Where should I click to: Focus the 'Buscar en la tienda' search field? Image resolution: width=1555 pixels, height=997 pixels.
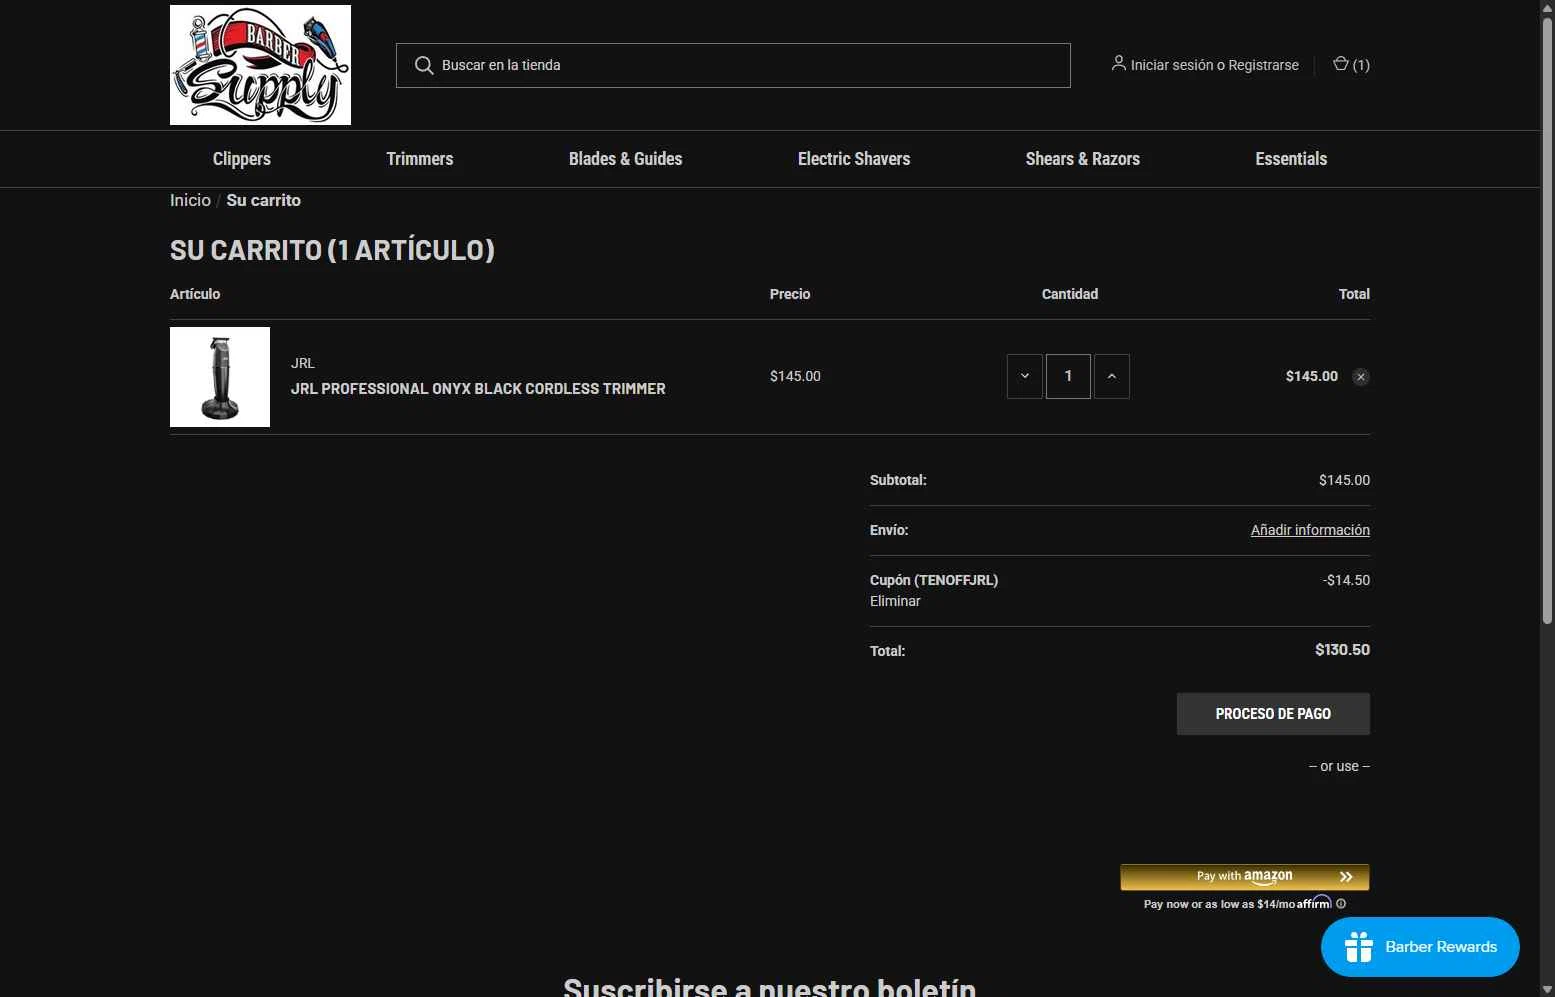click(x=733, y=65)
